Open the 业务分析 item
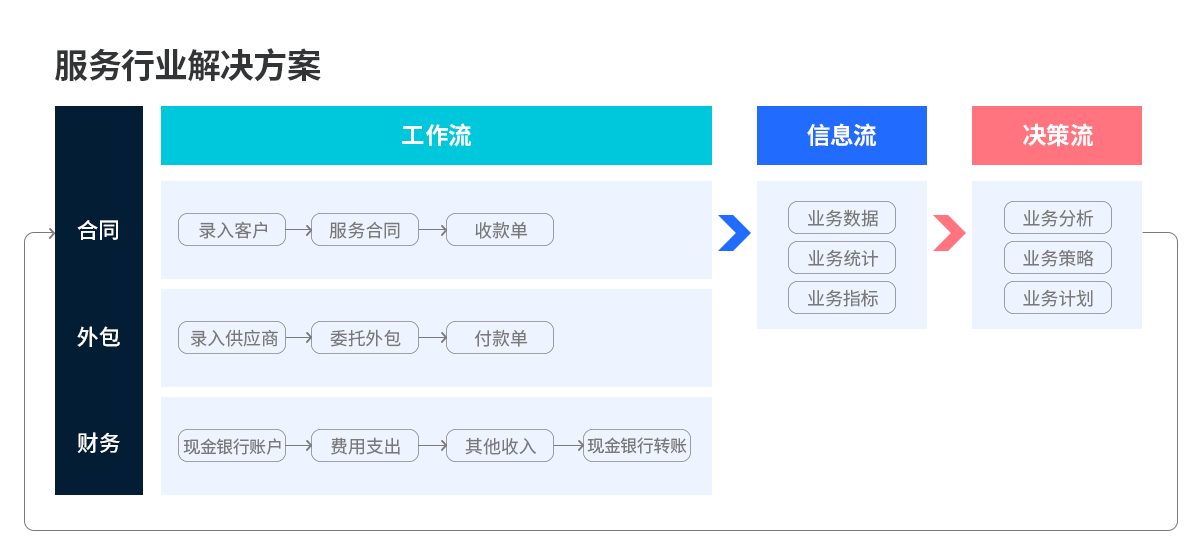Viewport: 1200px width, 556px height. coord(1057,218)
